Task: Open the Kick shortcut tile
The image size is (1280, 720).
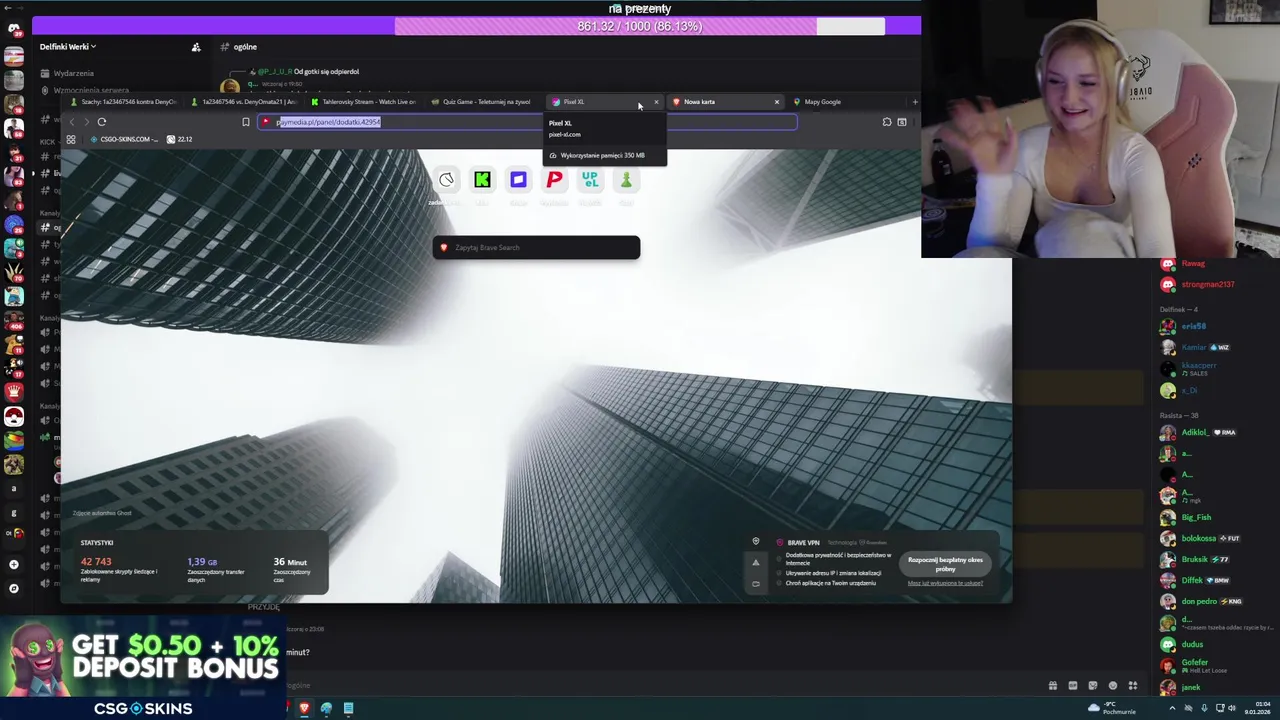Action: pos(482,180)
